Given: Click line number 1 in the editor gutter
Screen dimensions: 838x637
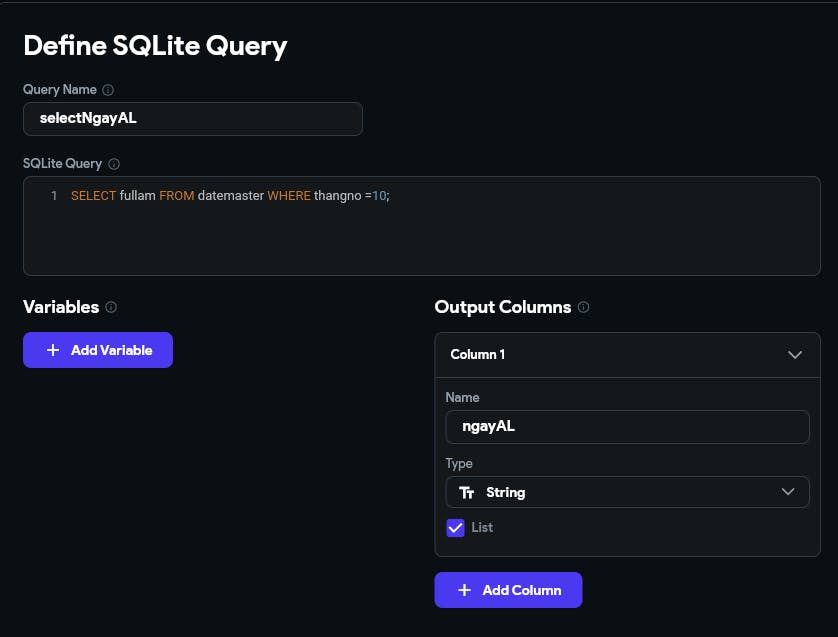Looking at the screenshot, I should coord(54,196).
